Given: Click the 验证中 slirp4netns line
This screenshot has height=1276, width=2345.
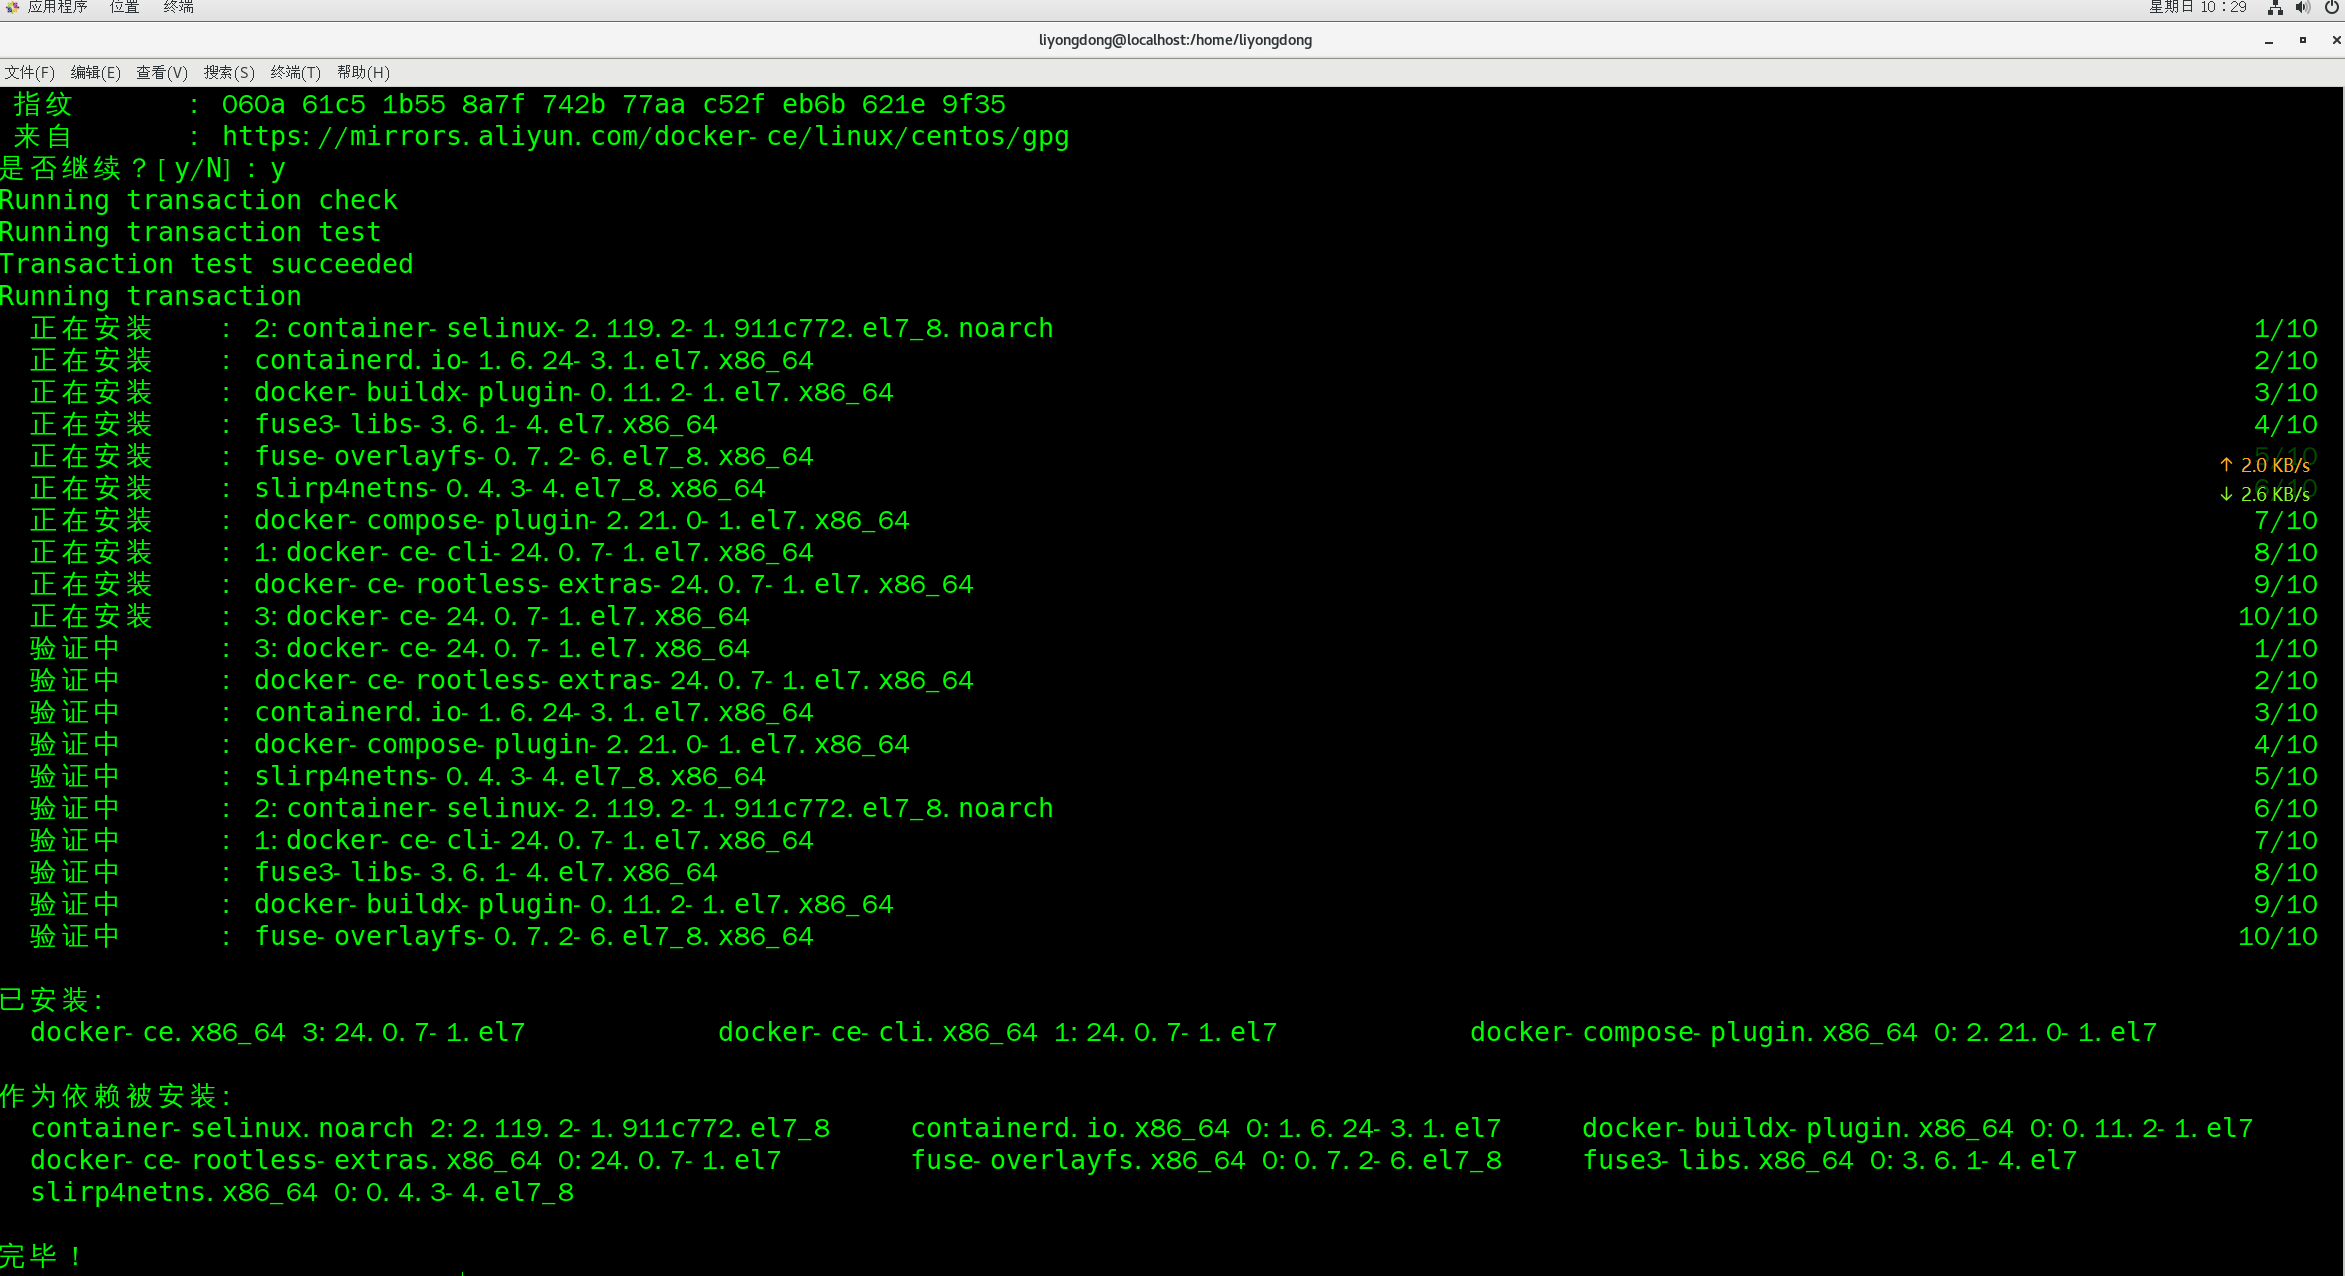Looking at the screenshot, I should 1174,776.
